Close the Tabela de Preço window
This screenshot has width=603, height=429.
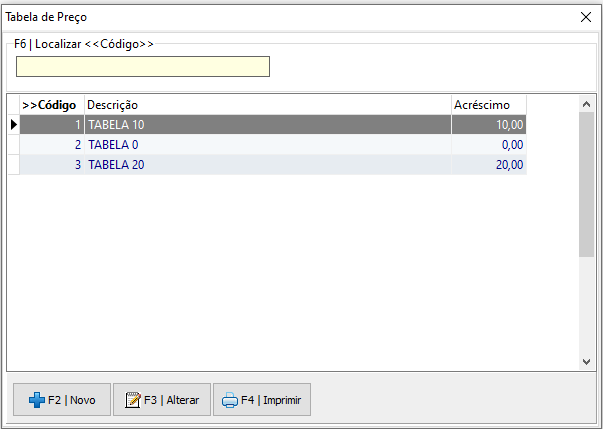tap(586, 17)
